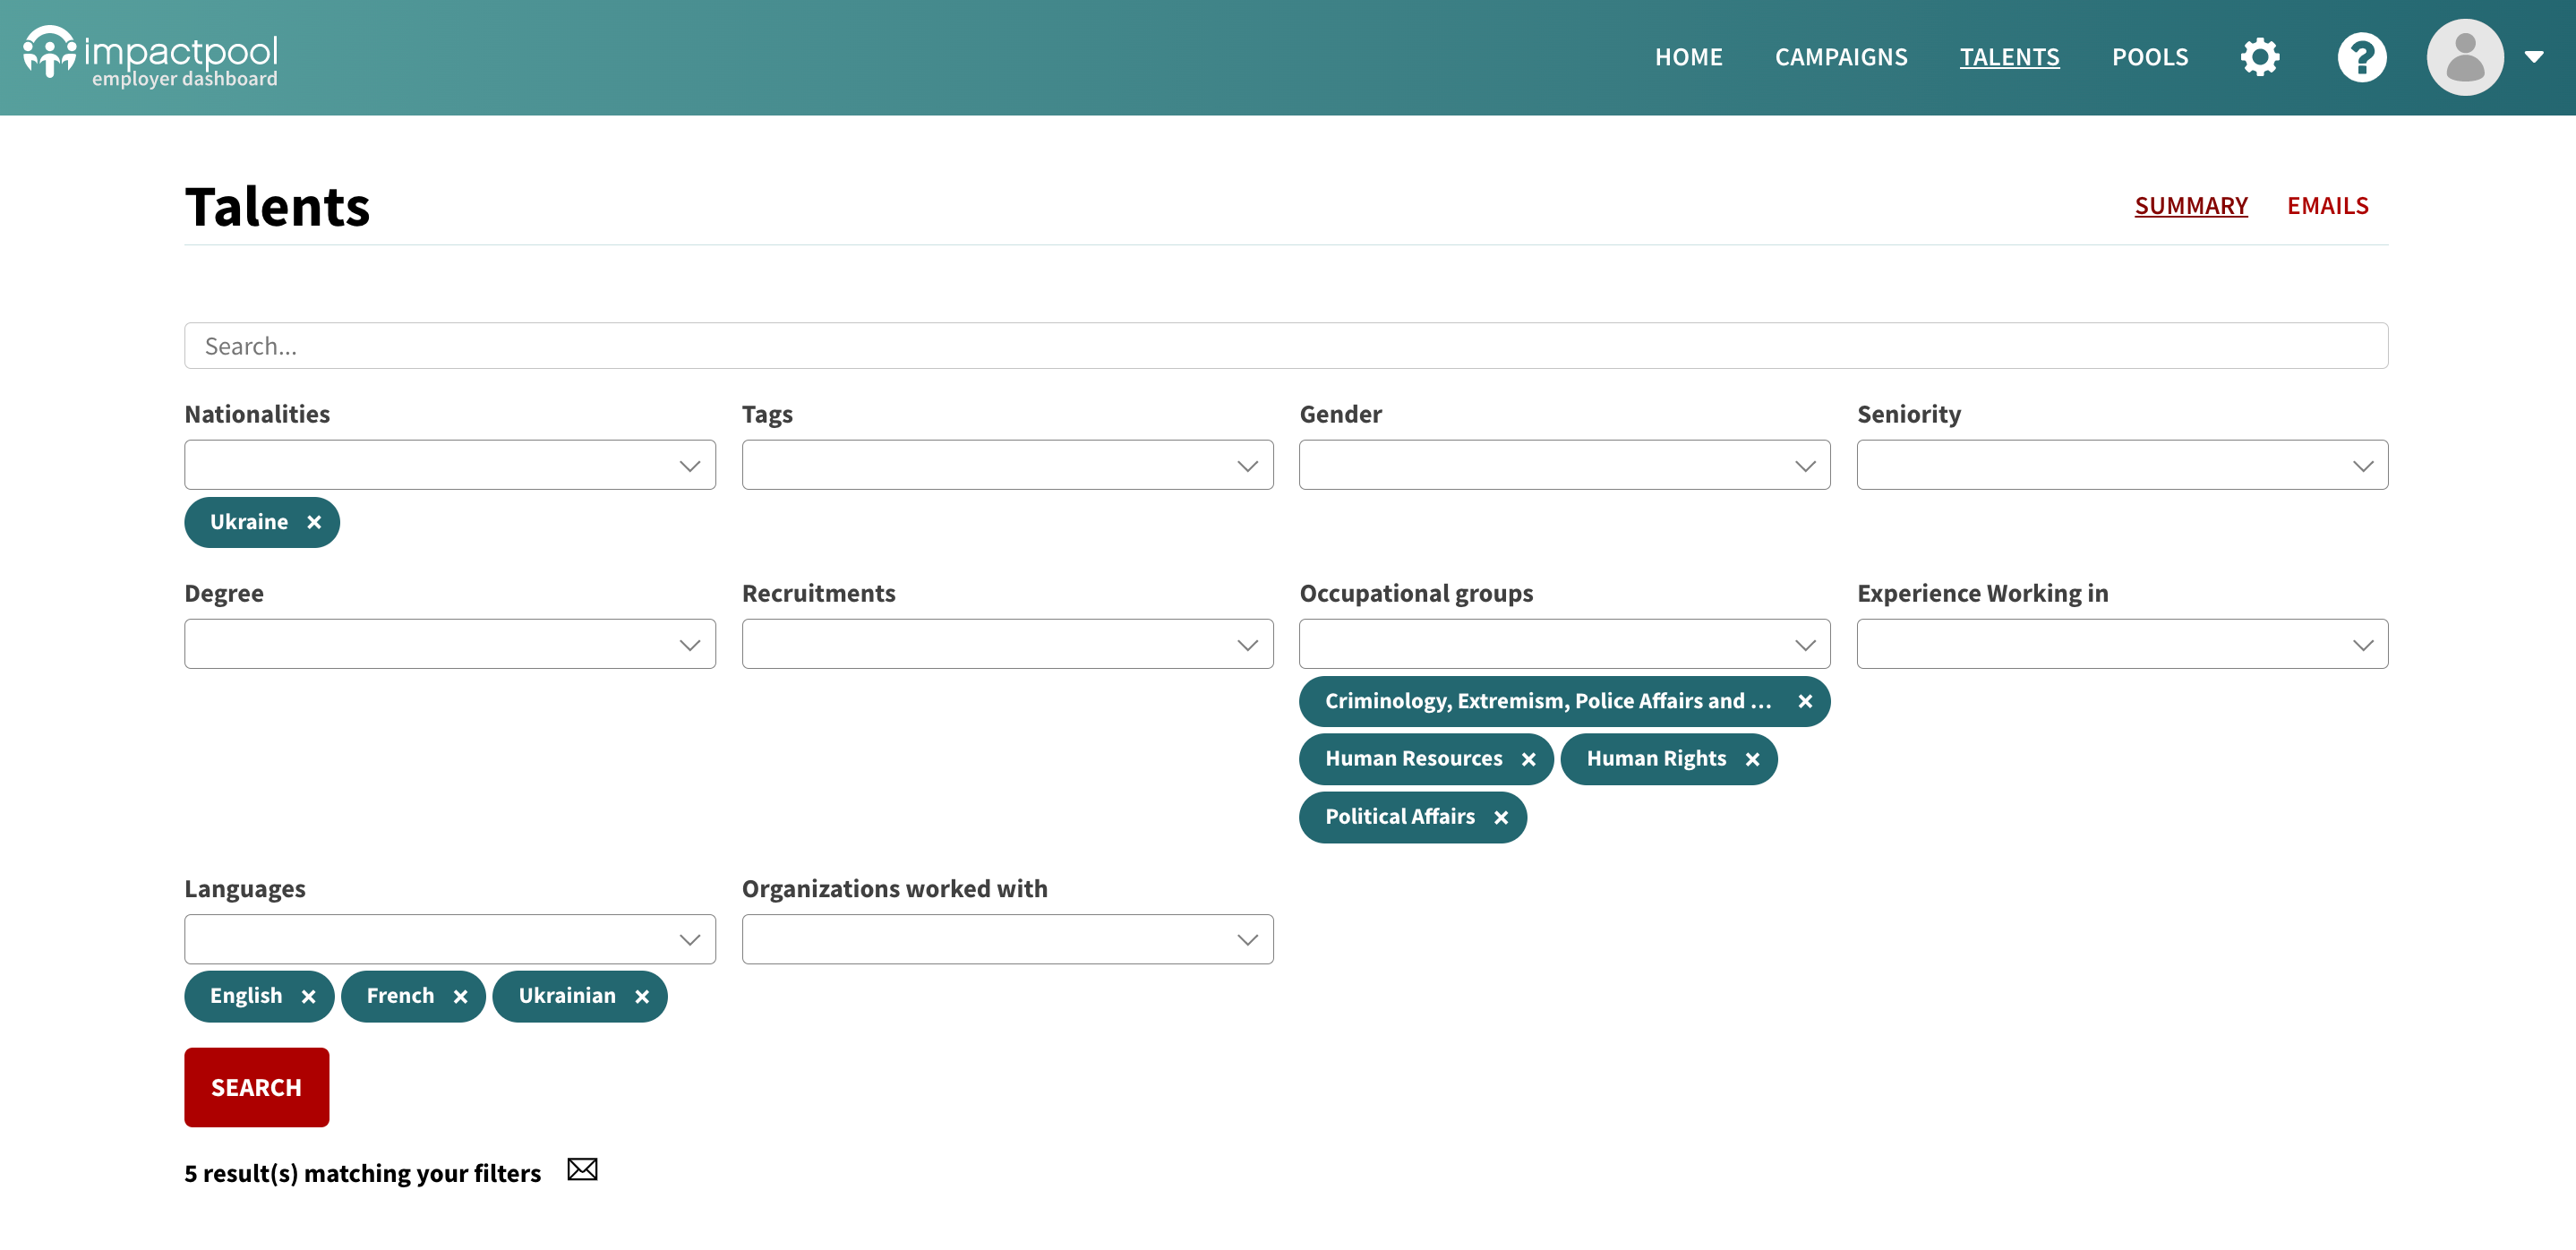This screenshot has height=1250, width=2576.
Task: Remove the Ukrainian language filter tag
Action: pos(642,996)
